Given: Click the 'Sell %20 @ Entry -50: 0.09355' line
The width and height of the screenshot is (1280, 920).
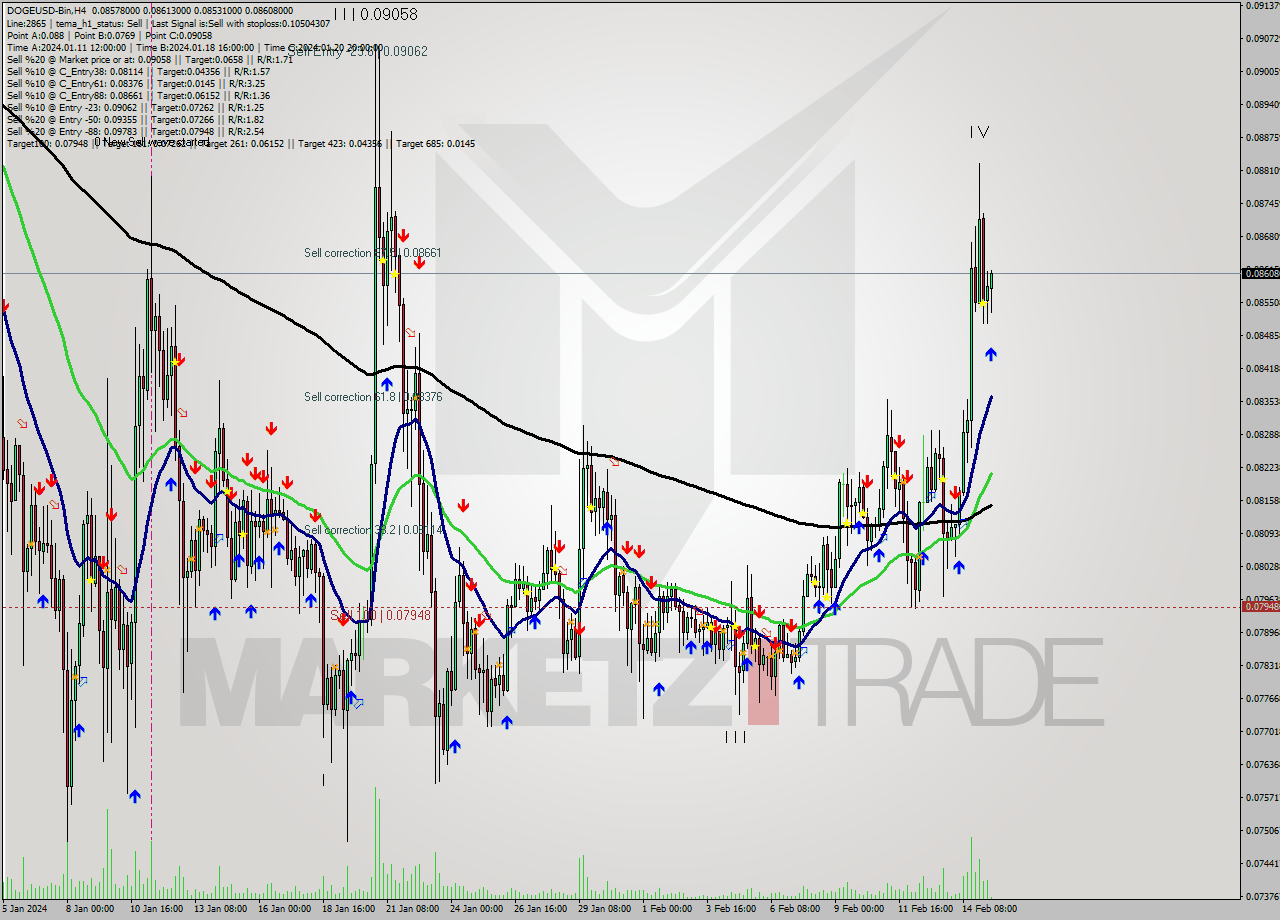Looking at the screenshot, I should [x=135, y=119].
